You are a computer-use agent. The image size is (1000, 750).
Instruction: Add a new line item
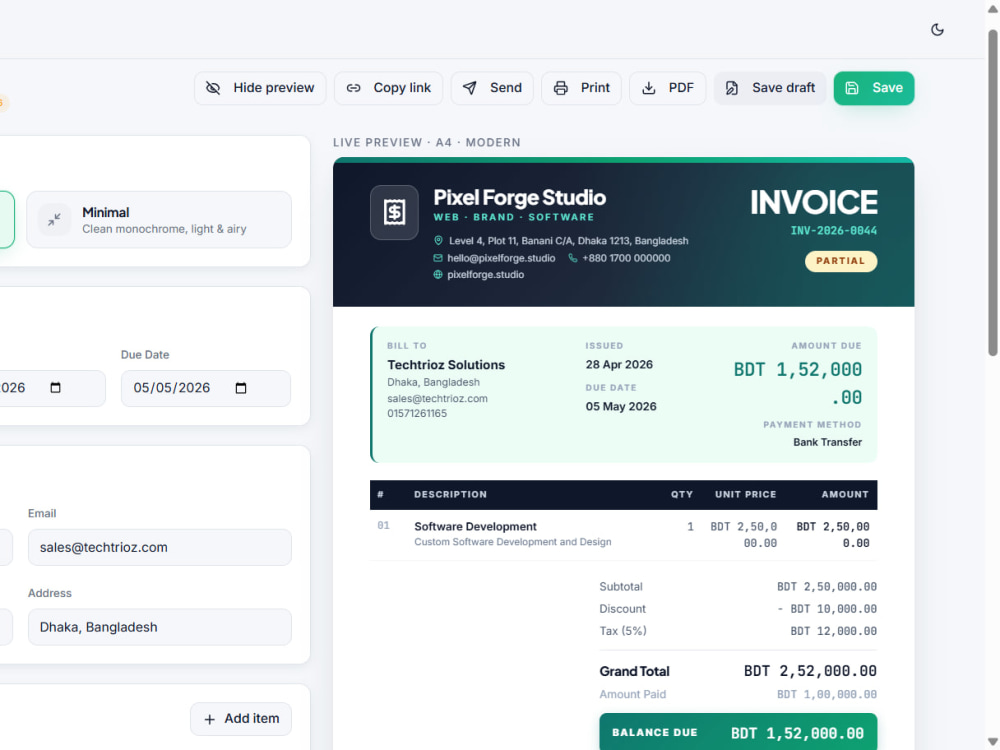(x=241, y=719)
